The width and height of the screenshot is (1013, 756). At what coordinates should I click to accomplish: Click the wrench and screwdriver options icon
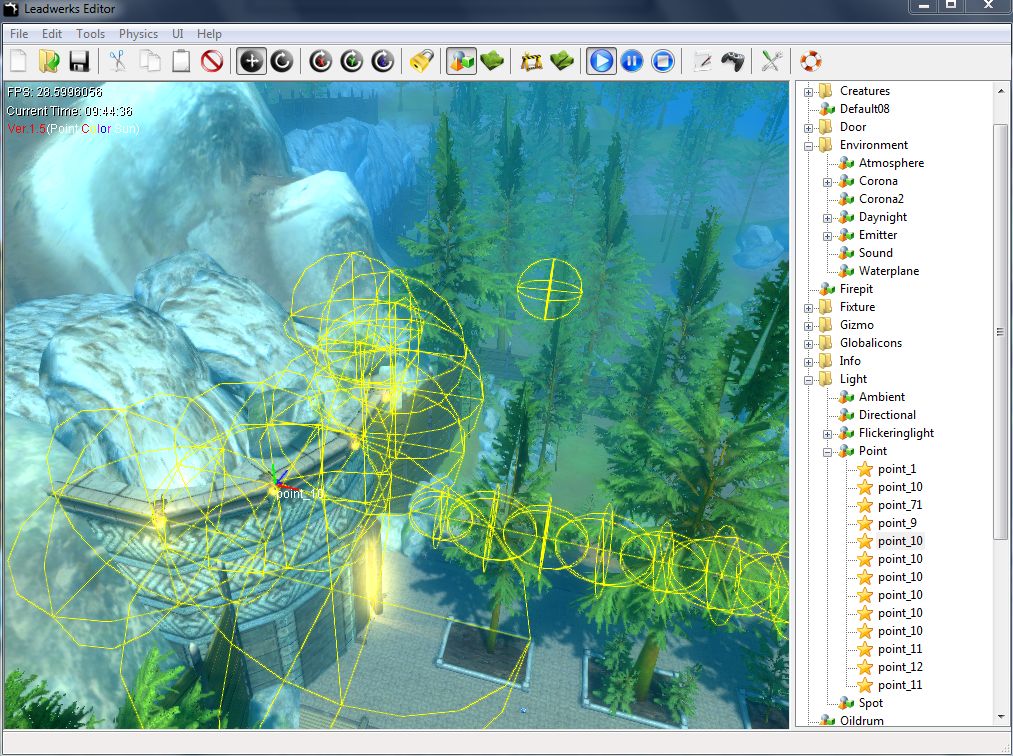click(x=771, y=62)
